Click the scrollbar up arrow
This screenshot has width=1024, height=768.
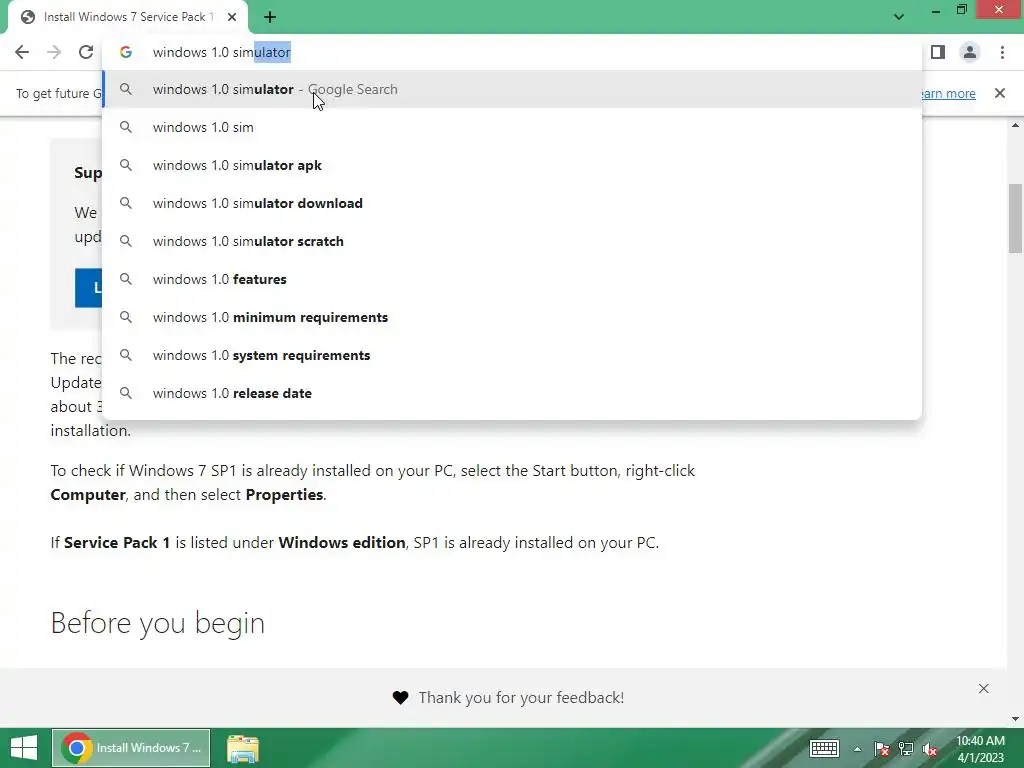pyautogui.click(x=1015, y=125)
